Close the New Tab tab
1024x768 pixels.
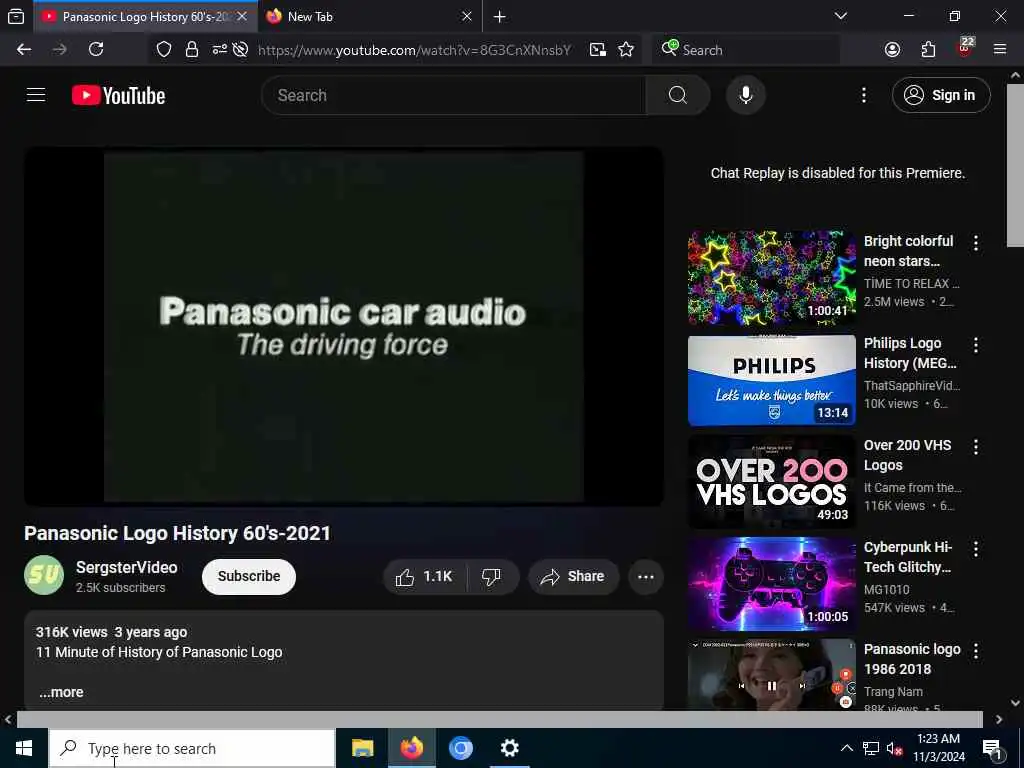coord(467,16)
